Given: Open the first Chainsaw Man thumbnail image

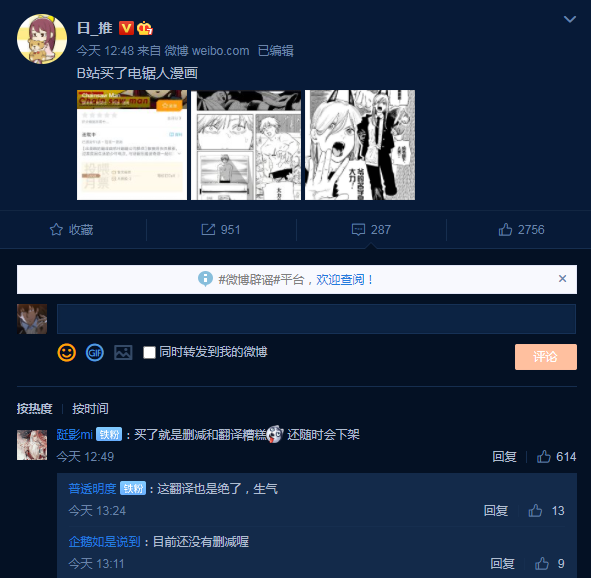Looking at the screenshot, I should pos(132,145).
